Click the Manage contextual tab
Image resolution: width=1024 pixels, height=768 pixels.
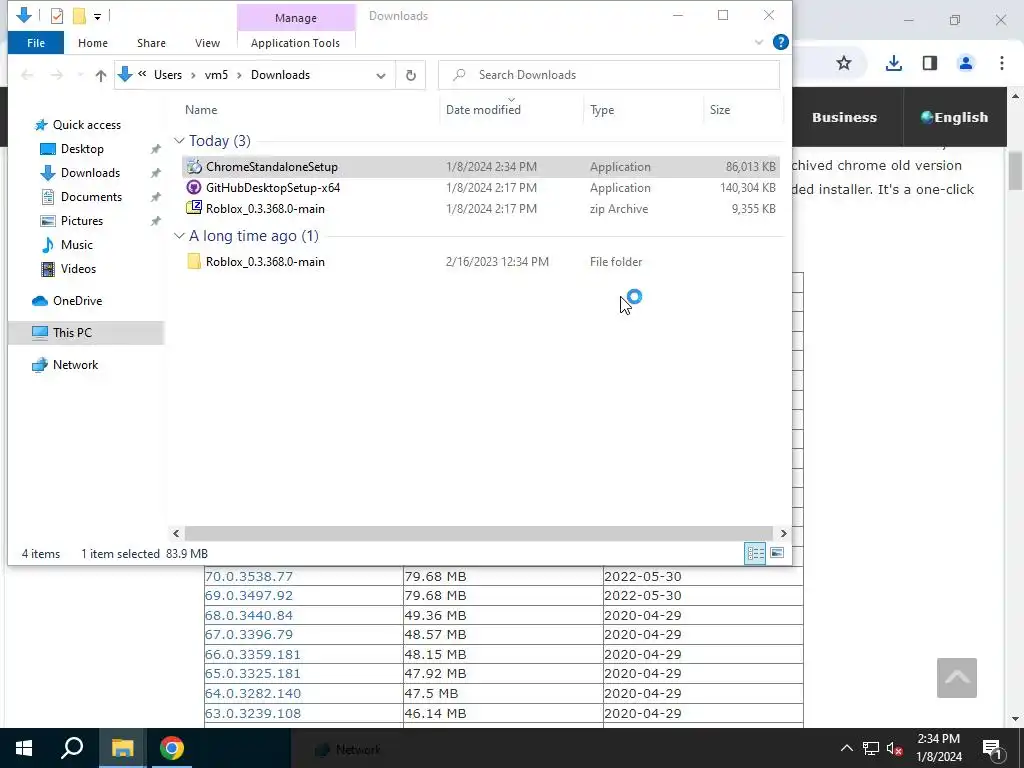(296, 18)
